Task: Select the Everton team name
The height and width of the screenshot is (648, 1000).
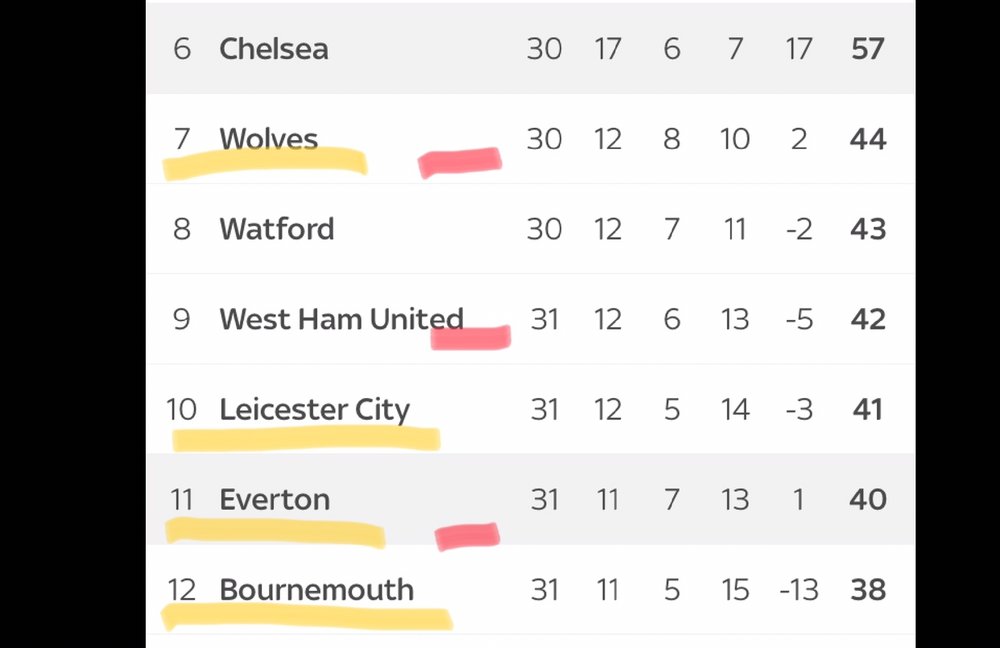Action: click(274, 499)
